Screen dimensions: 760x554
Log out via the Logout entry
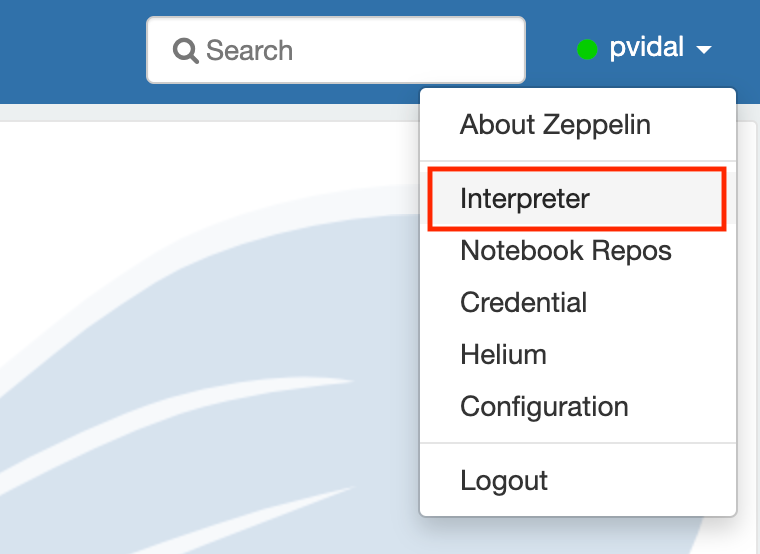[x=504, y=480]
